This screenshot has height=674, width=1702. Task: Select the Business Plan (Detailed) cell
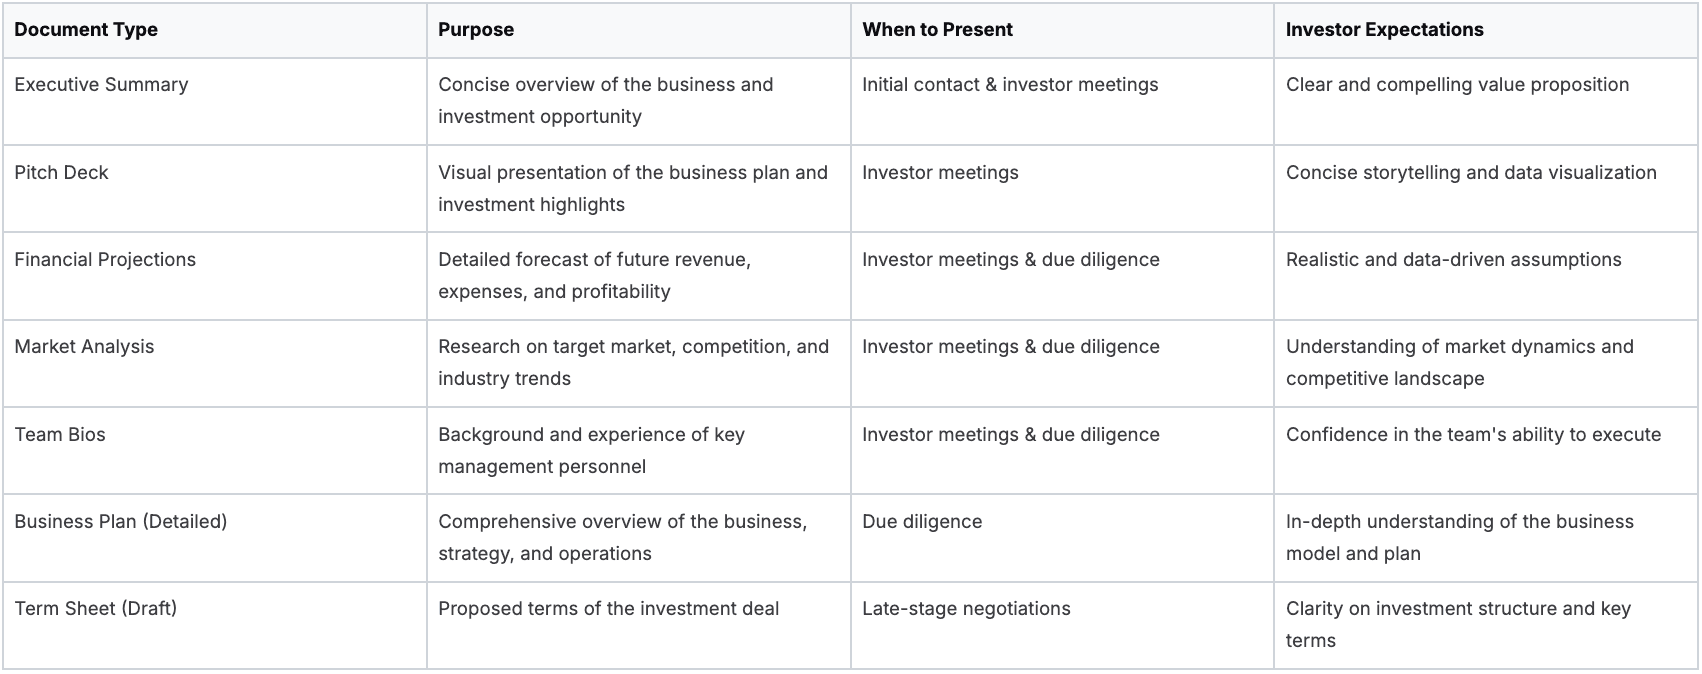121,522
